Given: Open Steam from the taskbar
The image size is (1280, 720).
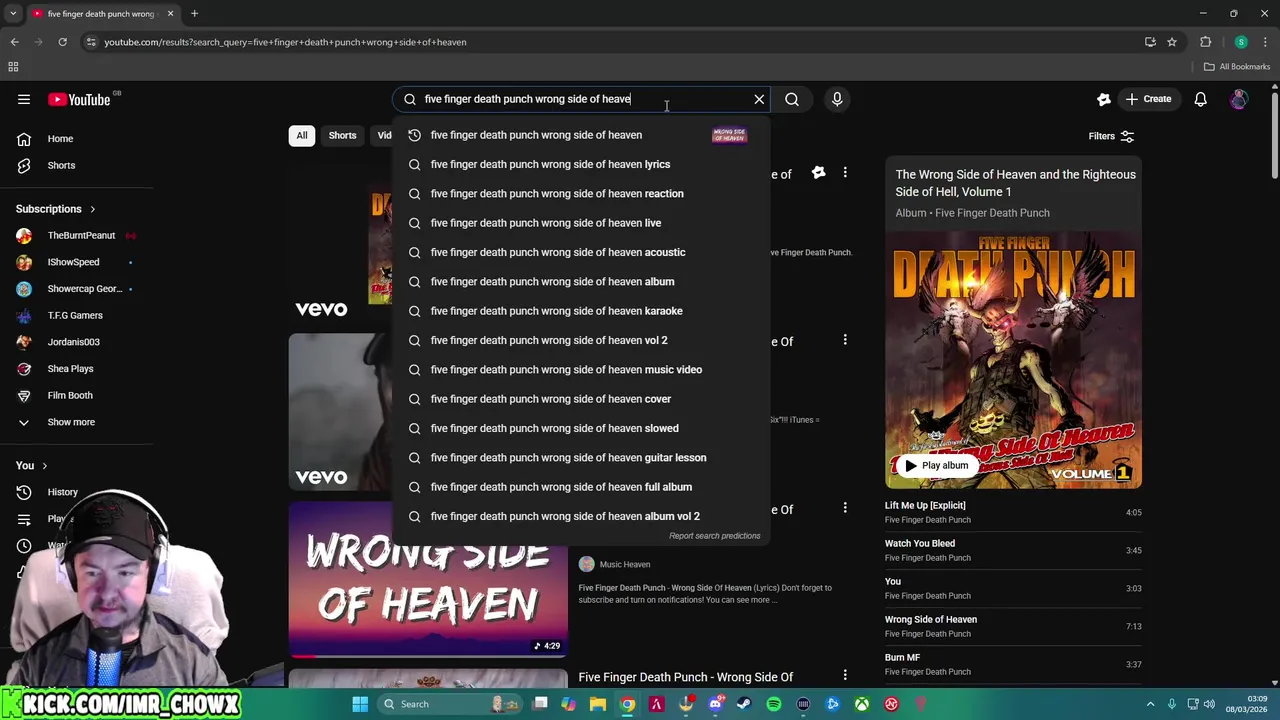Looking at the screenshot, I should pyautogui.click(x=744, y=704).
